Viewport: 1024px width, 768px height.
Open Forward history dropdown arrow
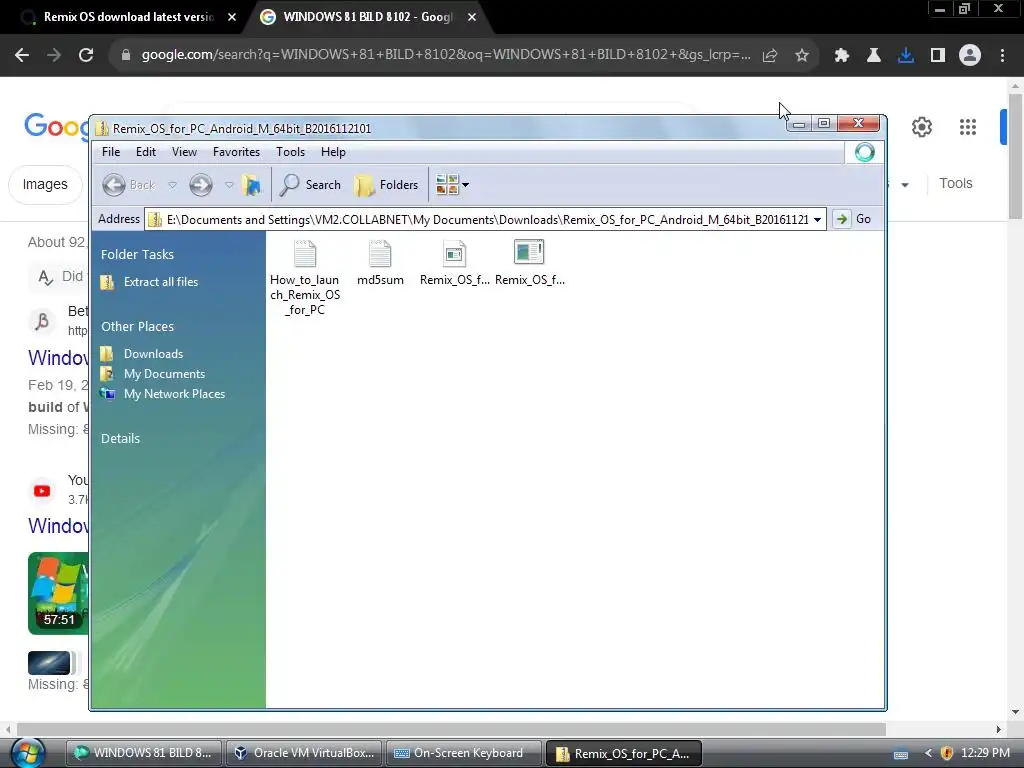pyautogui.click(x=229, y=185)
